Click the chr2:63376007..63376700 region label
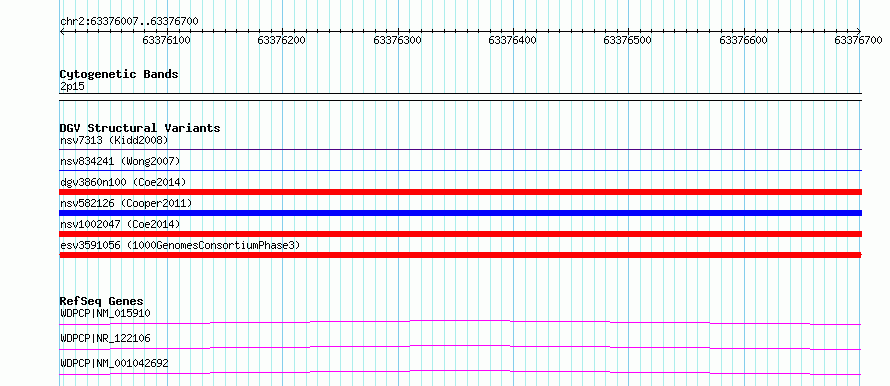This screenshot has height=386, width=890. (x=129, y=21)
